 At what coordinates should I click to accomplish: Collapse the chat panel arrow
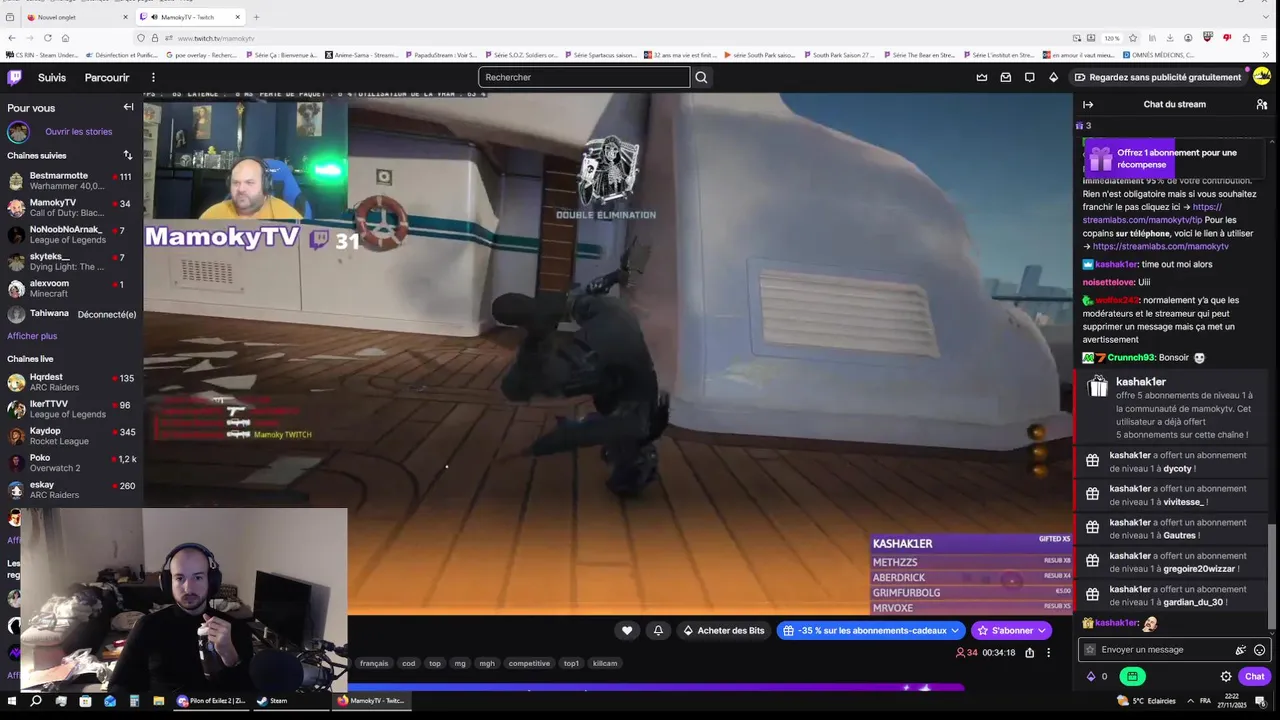(1088, 104)
